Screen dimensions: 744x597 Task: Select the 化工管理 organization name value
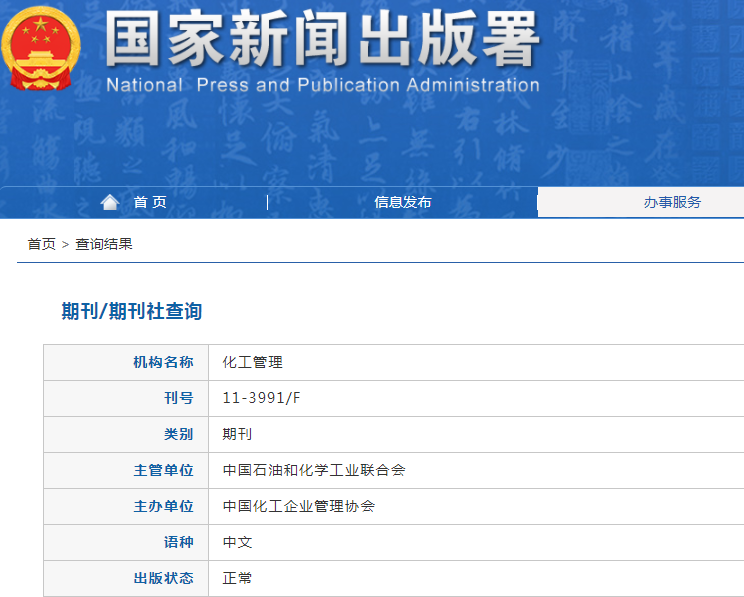click(x=253, y=362)
